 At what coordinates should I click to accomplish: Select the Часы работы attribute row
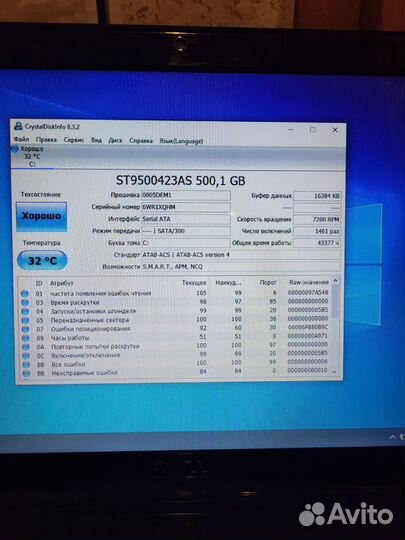click(x=175, y=337)
